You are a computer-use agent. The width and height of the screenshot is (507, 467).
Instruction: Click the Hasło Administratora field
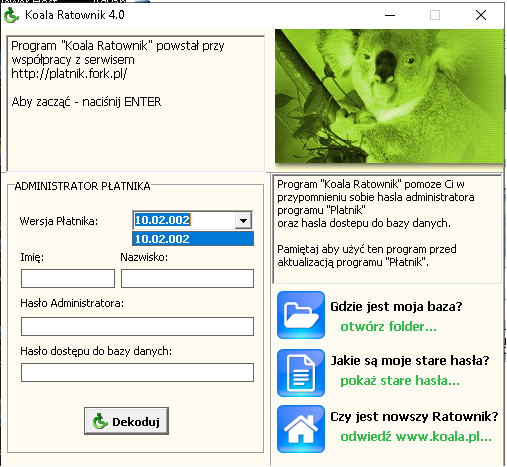(x=137, y=327)
